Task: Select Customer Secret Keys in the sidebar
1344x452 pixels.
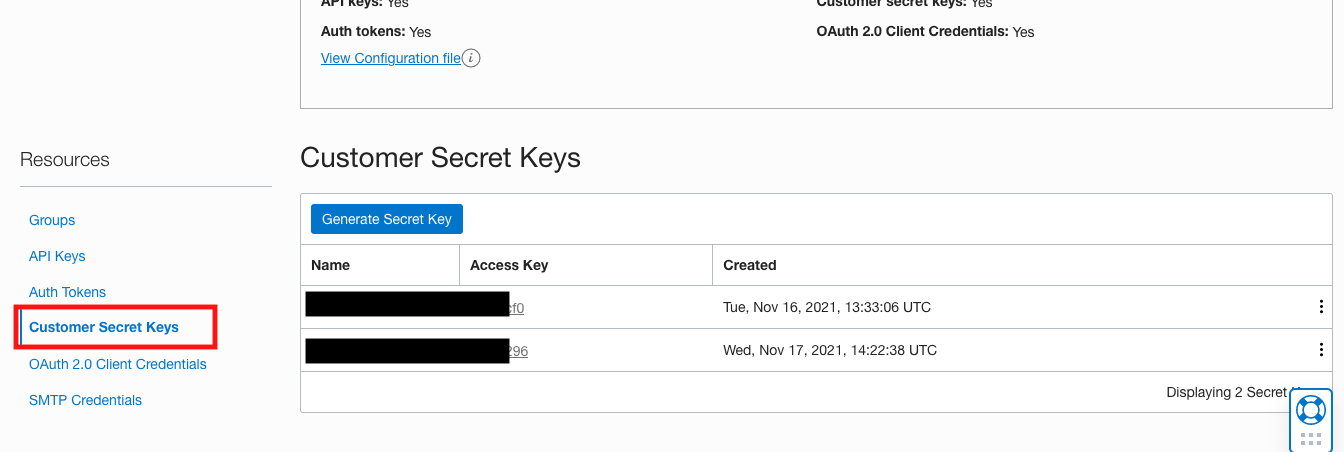Action: point(104,327)
